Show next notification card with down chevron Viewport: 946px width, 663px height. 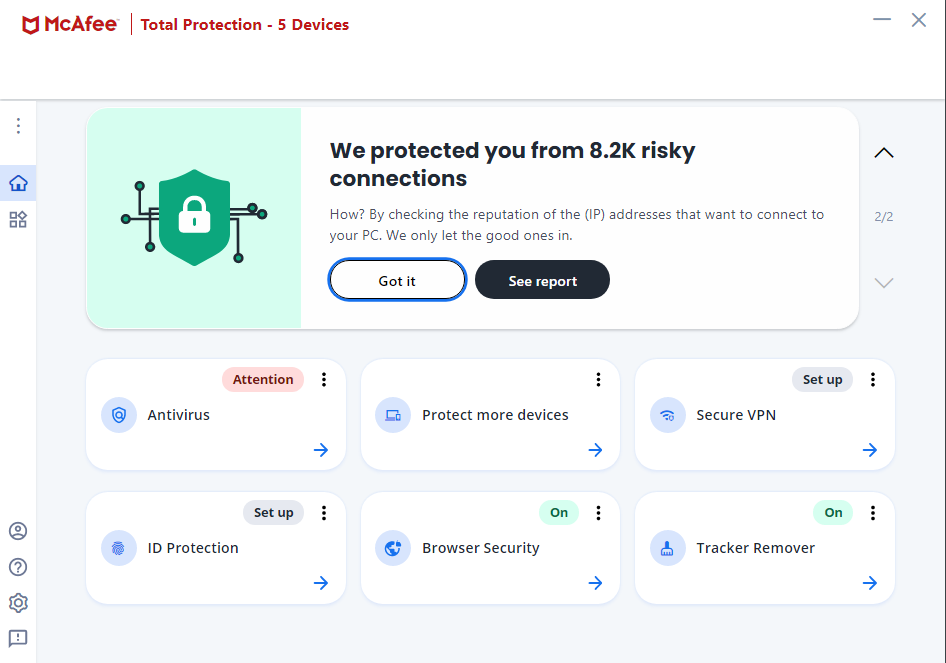click(883, 283)
